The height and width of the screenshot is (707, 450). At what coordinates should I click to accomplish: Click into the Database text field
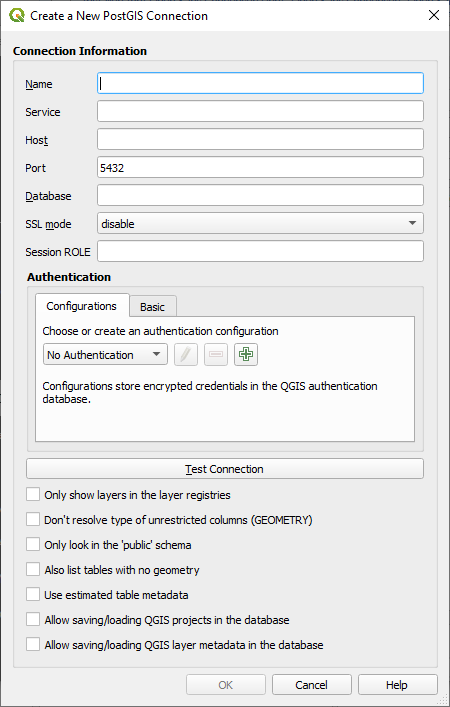point(260,195)
